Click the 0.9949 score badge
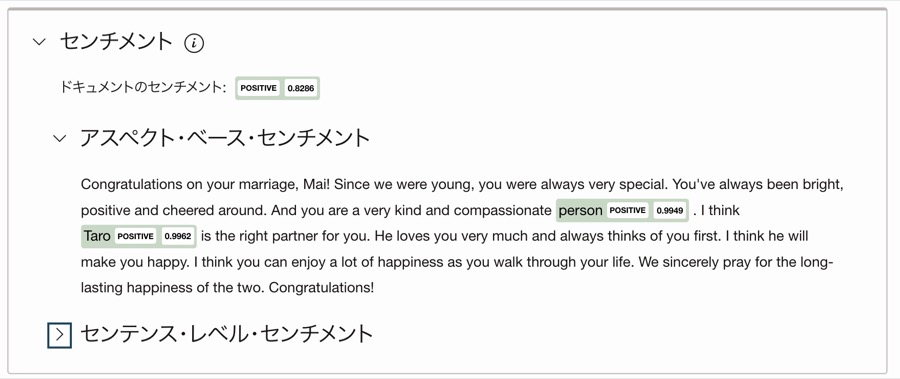 point(670,211)
